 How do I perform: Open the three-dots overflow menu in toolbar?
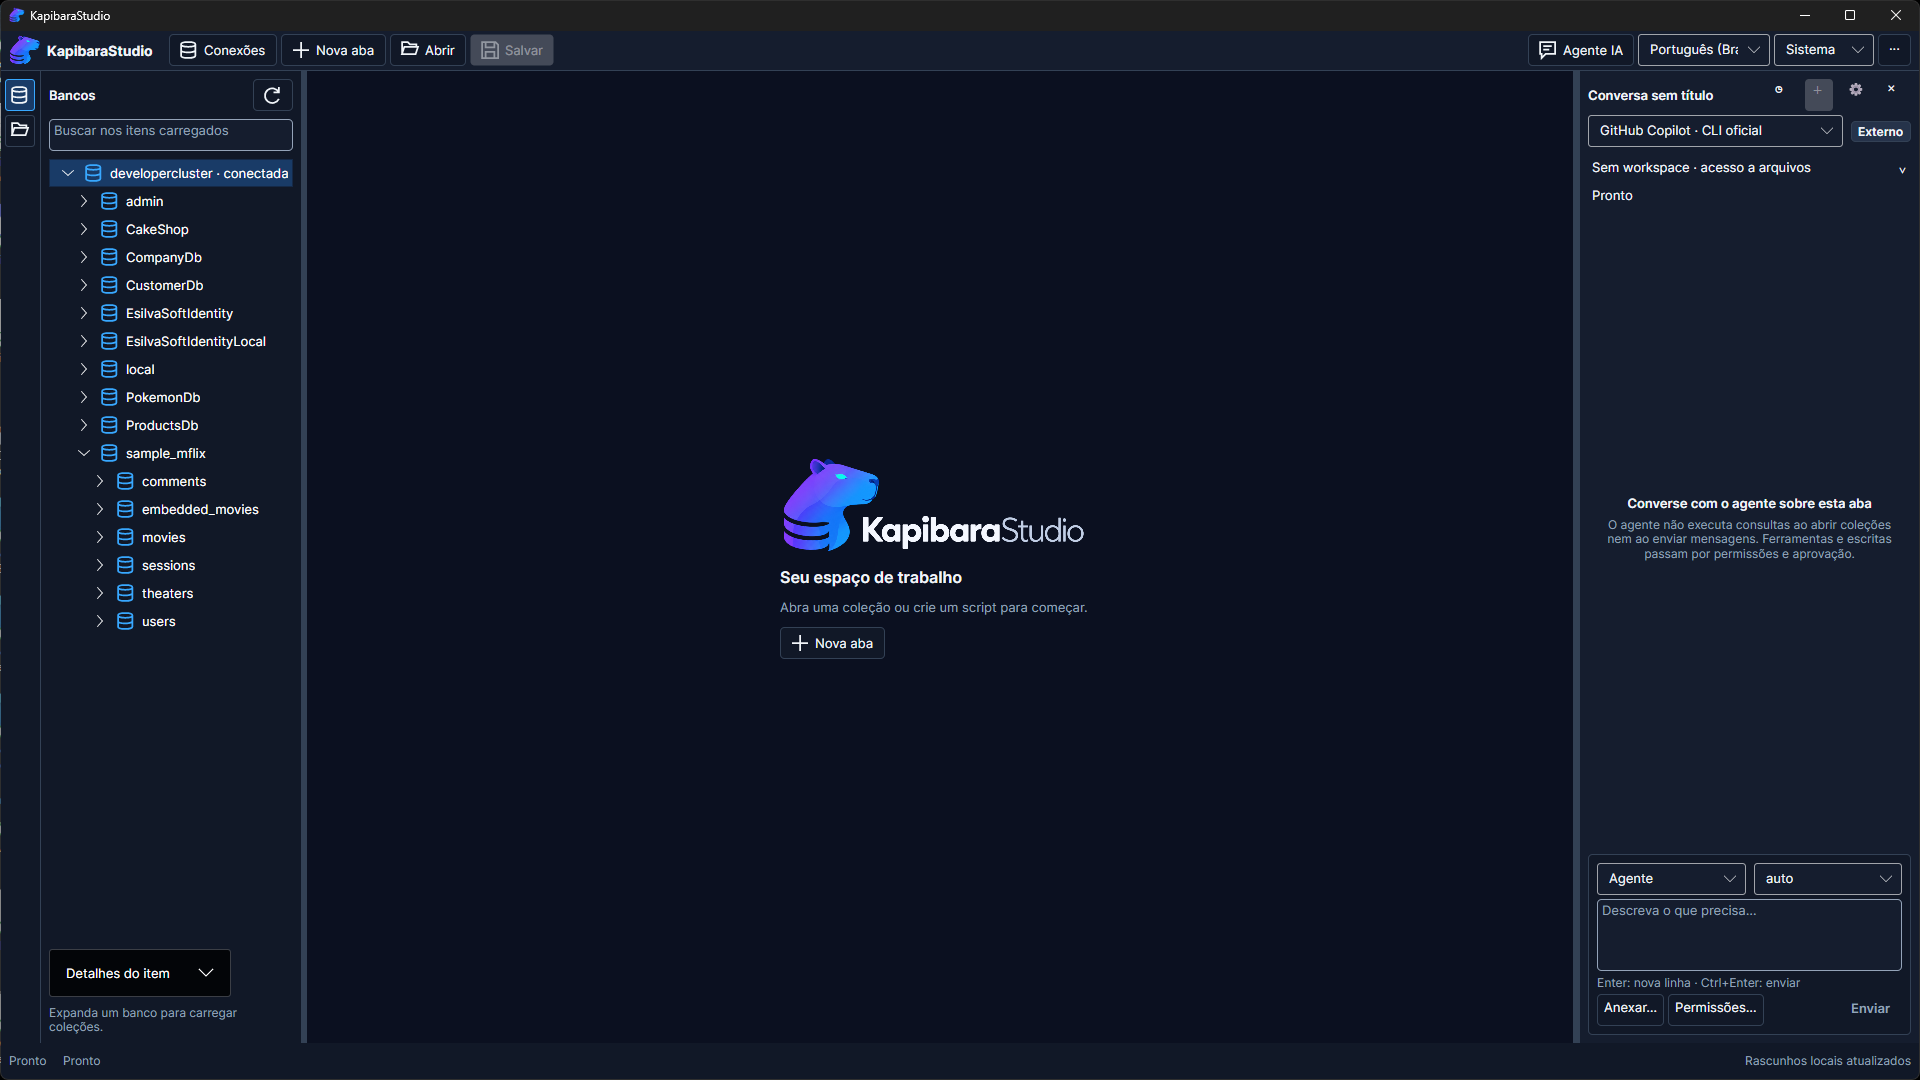pos(1894,50)
